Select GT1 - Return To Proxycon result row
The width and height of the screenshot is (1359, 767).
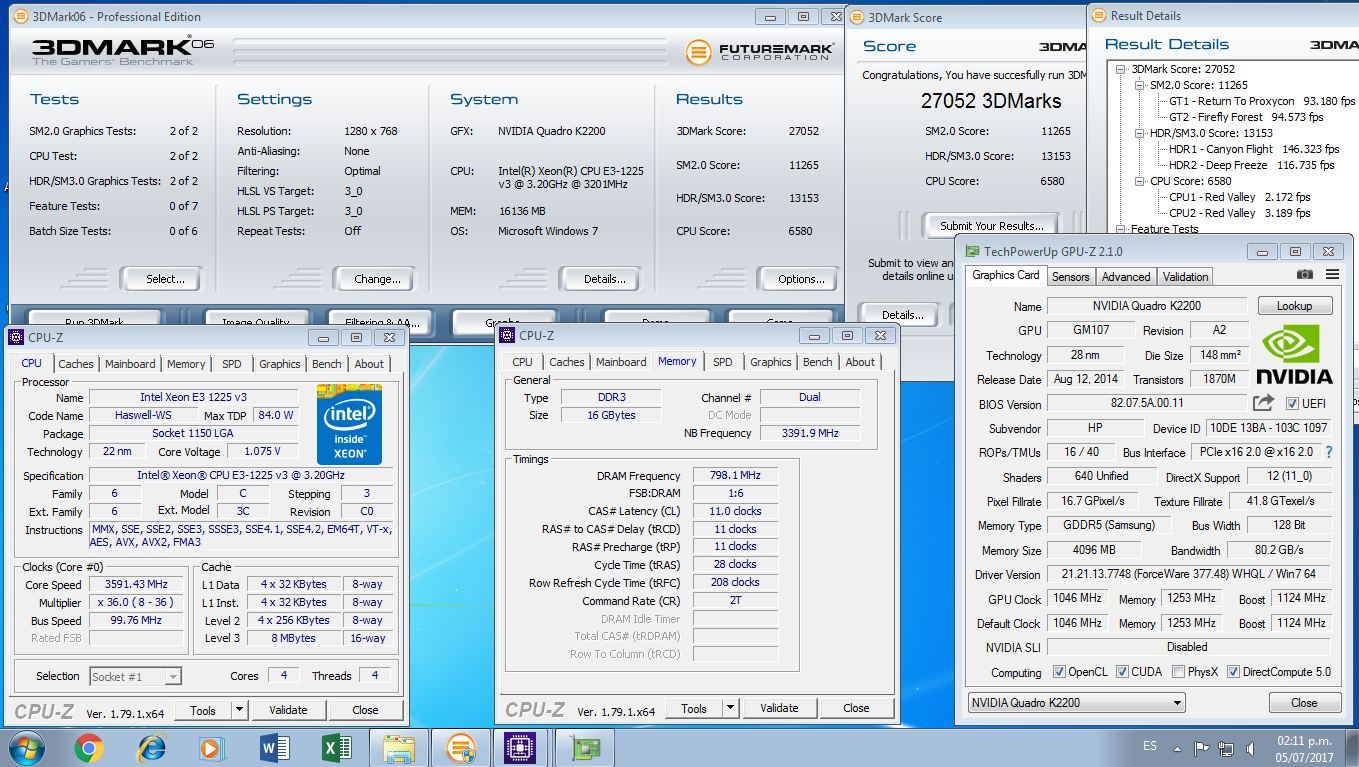click(1262, 101)
